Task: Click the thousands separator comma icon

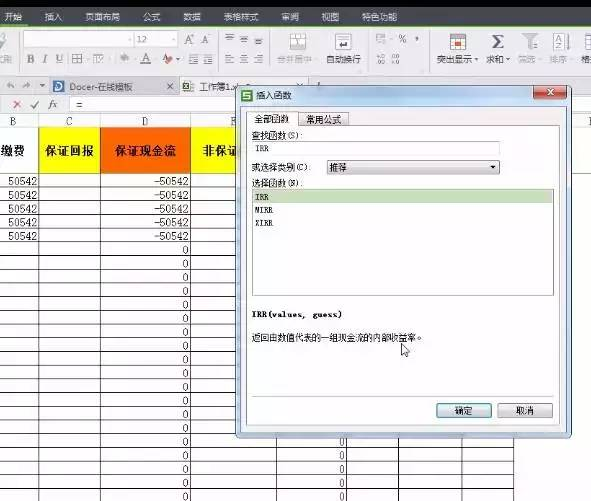Action: click(417, 38)
